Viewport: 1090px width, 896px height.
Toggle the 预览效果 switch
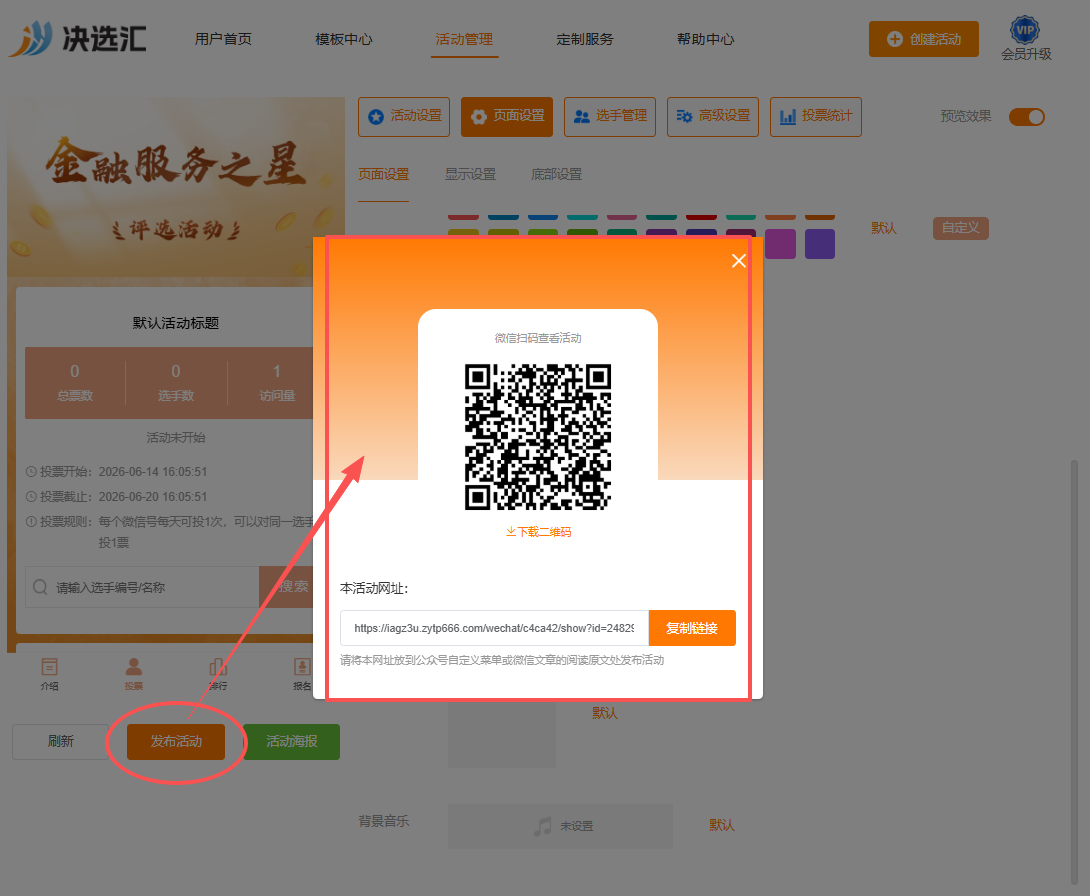(1027, 117)
